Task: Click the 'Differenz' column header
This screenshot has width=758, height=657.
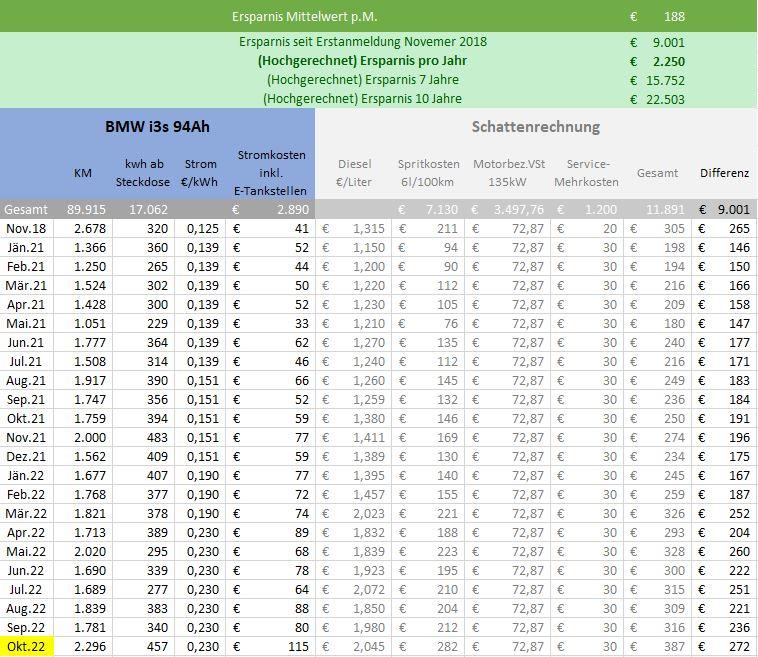Action: [724, 173]
